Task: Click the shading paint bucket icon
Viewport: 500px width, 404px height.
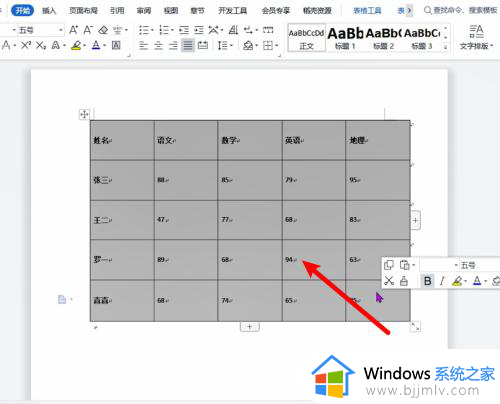Action: (248, 45)
